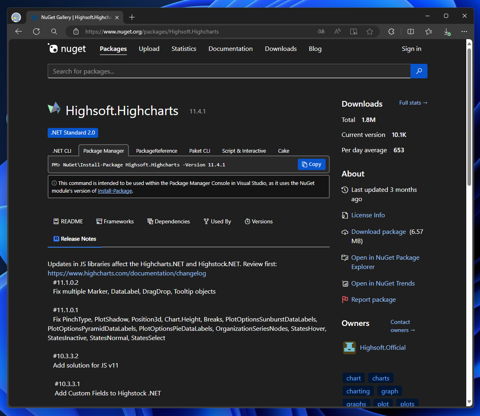Screen dimensions: 480x416
Task: Switch to Script & Interactive tab
Action: click(x=244, y=151)
